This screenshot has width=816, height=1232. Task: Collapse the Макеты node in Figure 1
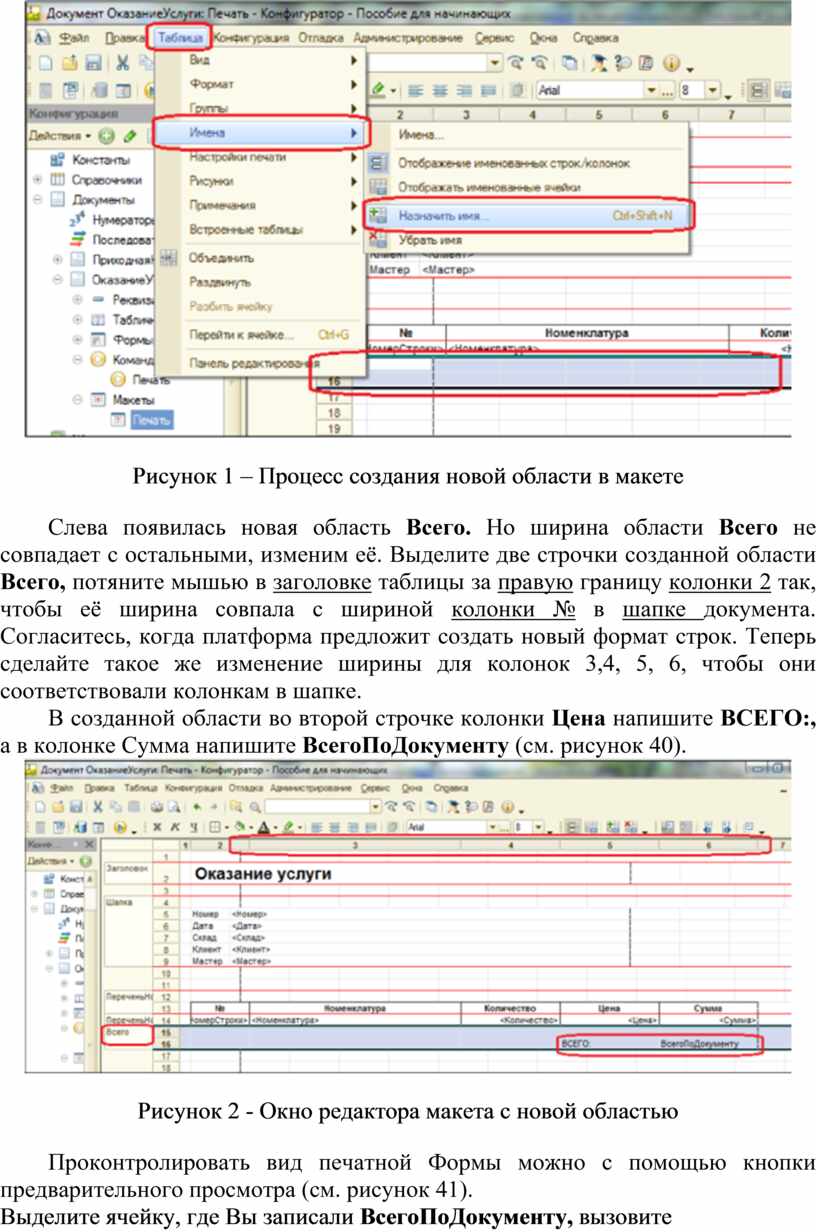77,399
